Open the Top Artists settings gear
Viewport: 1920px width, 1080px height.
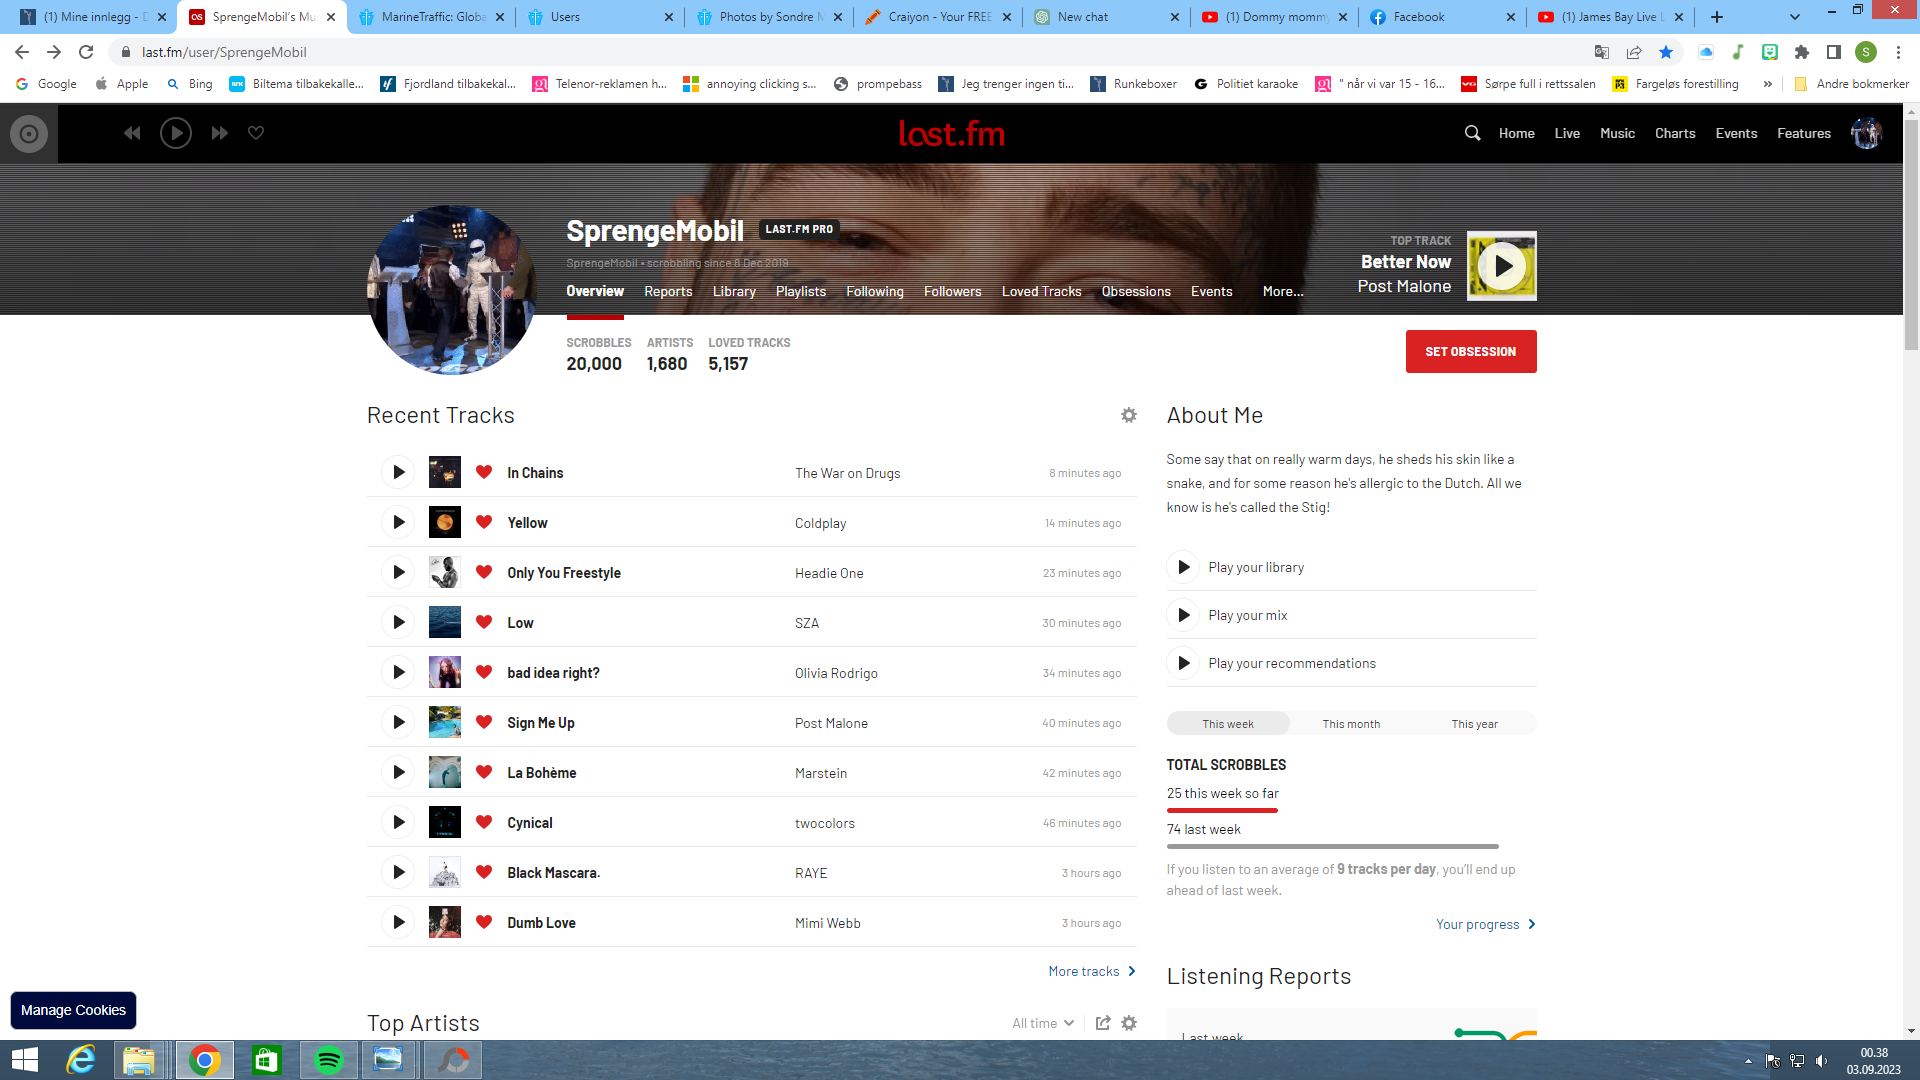pos(1129,1023)
